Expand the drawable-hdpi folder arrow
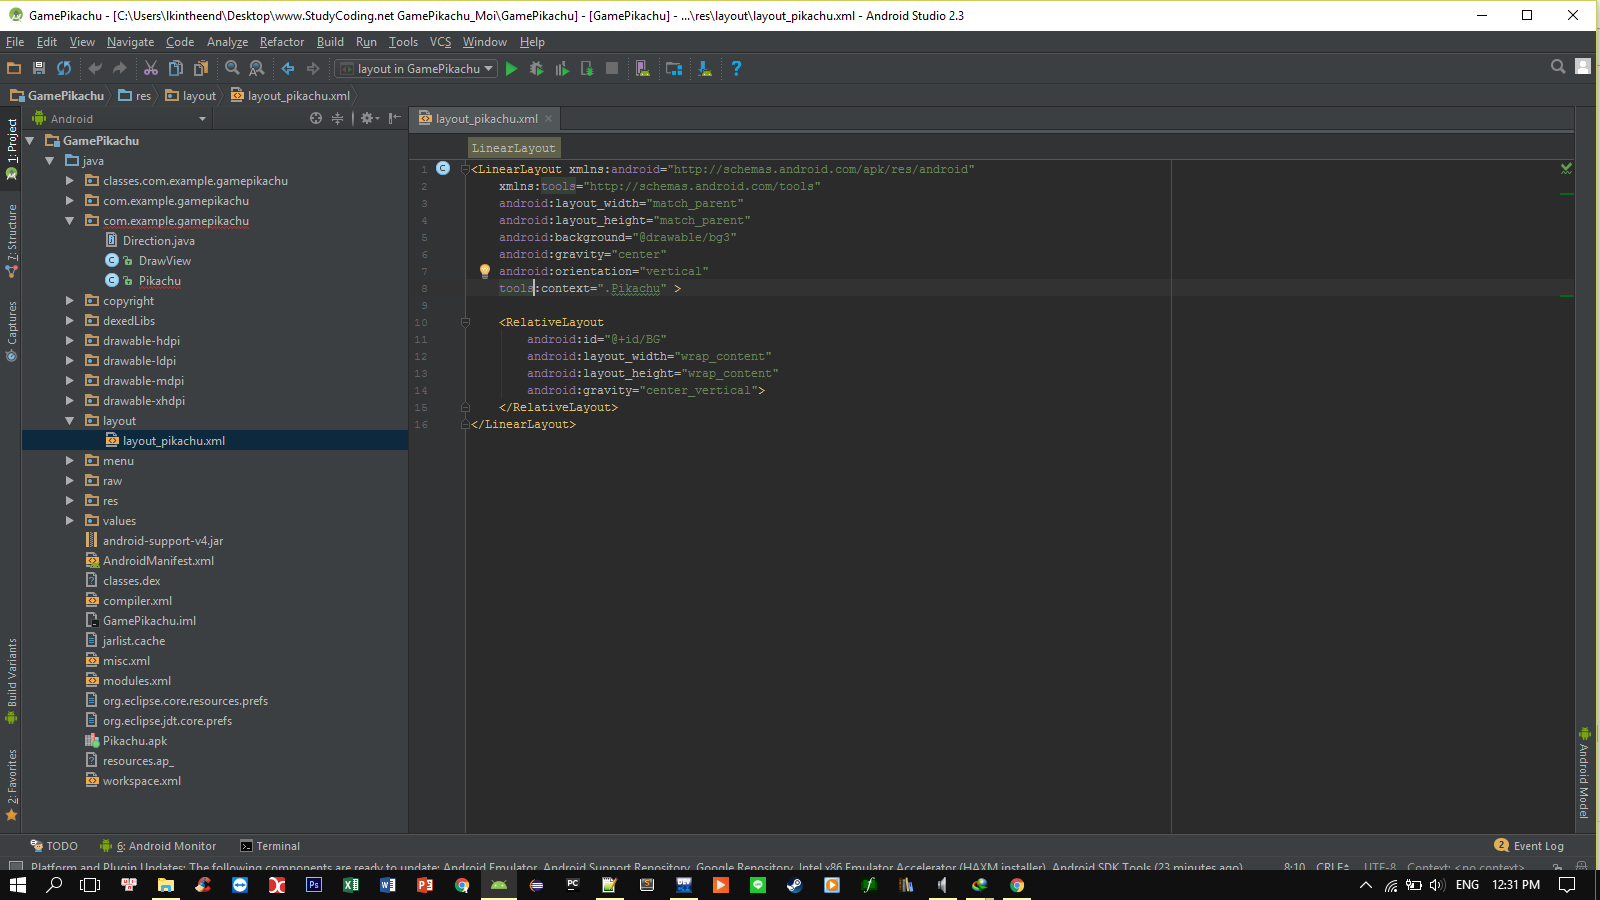This screenshot has width=1600, height=900. [x=70, y=341]
